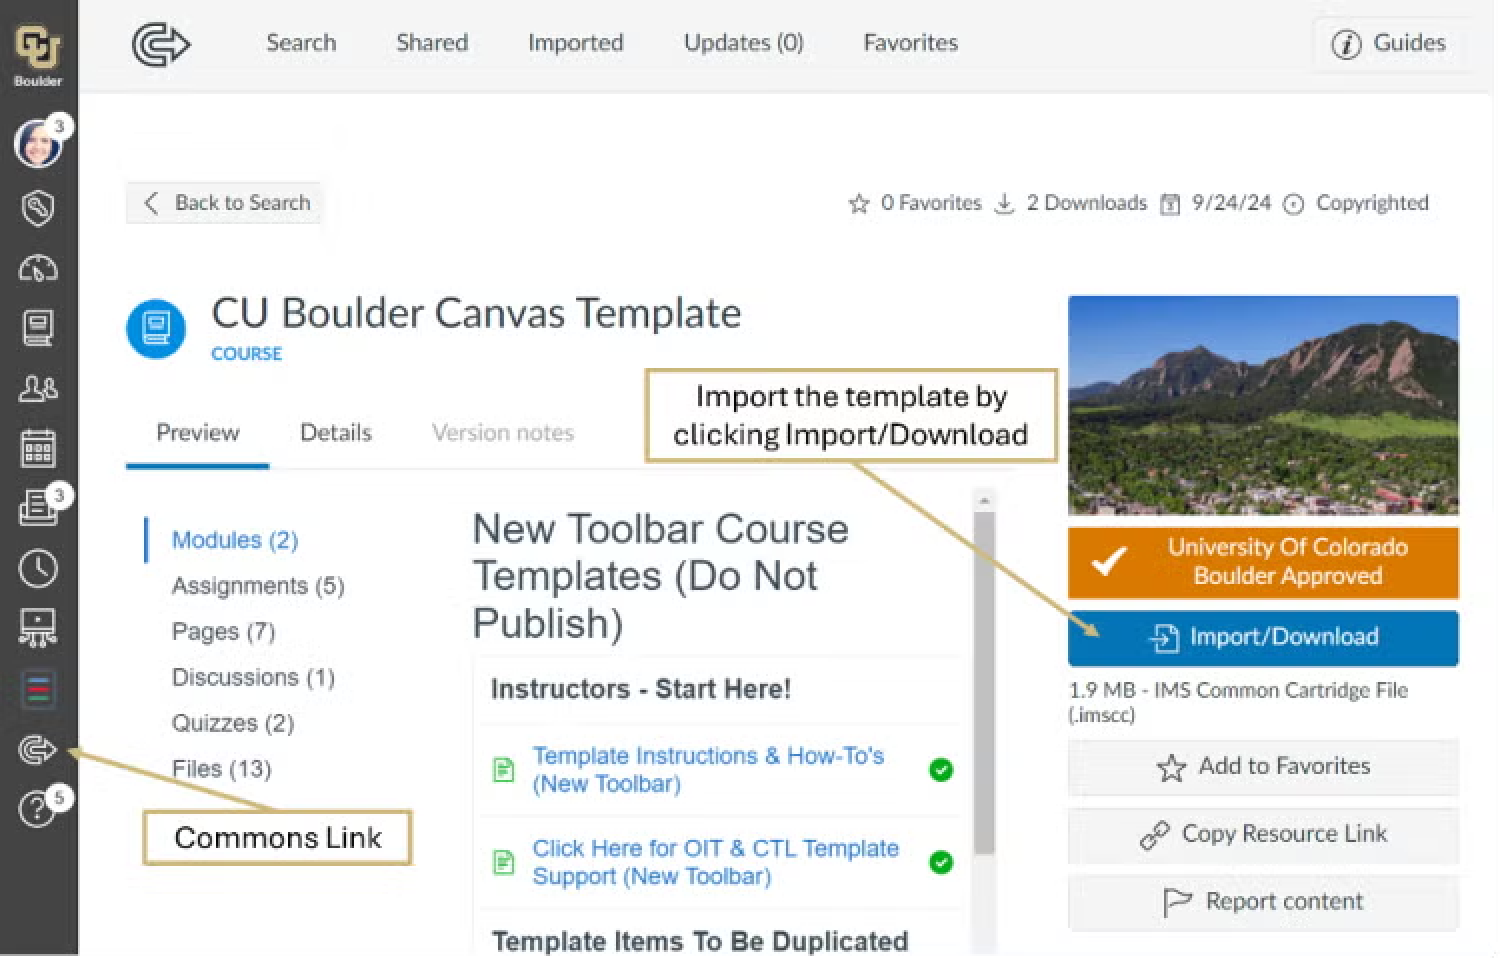The image size is (1500, 958).
Task: Click the COURSE type label
Action: (246, 354)
